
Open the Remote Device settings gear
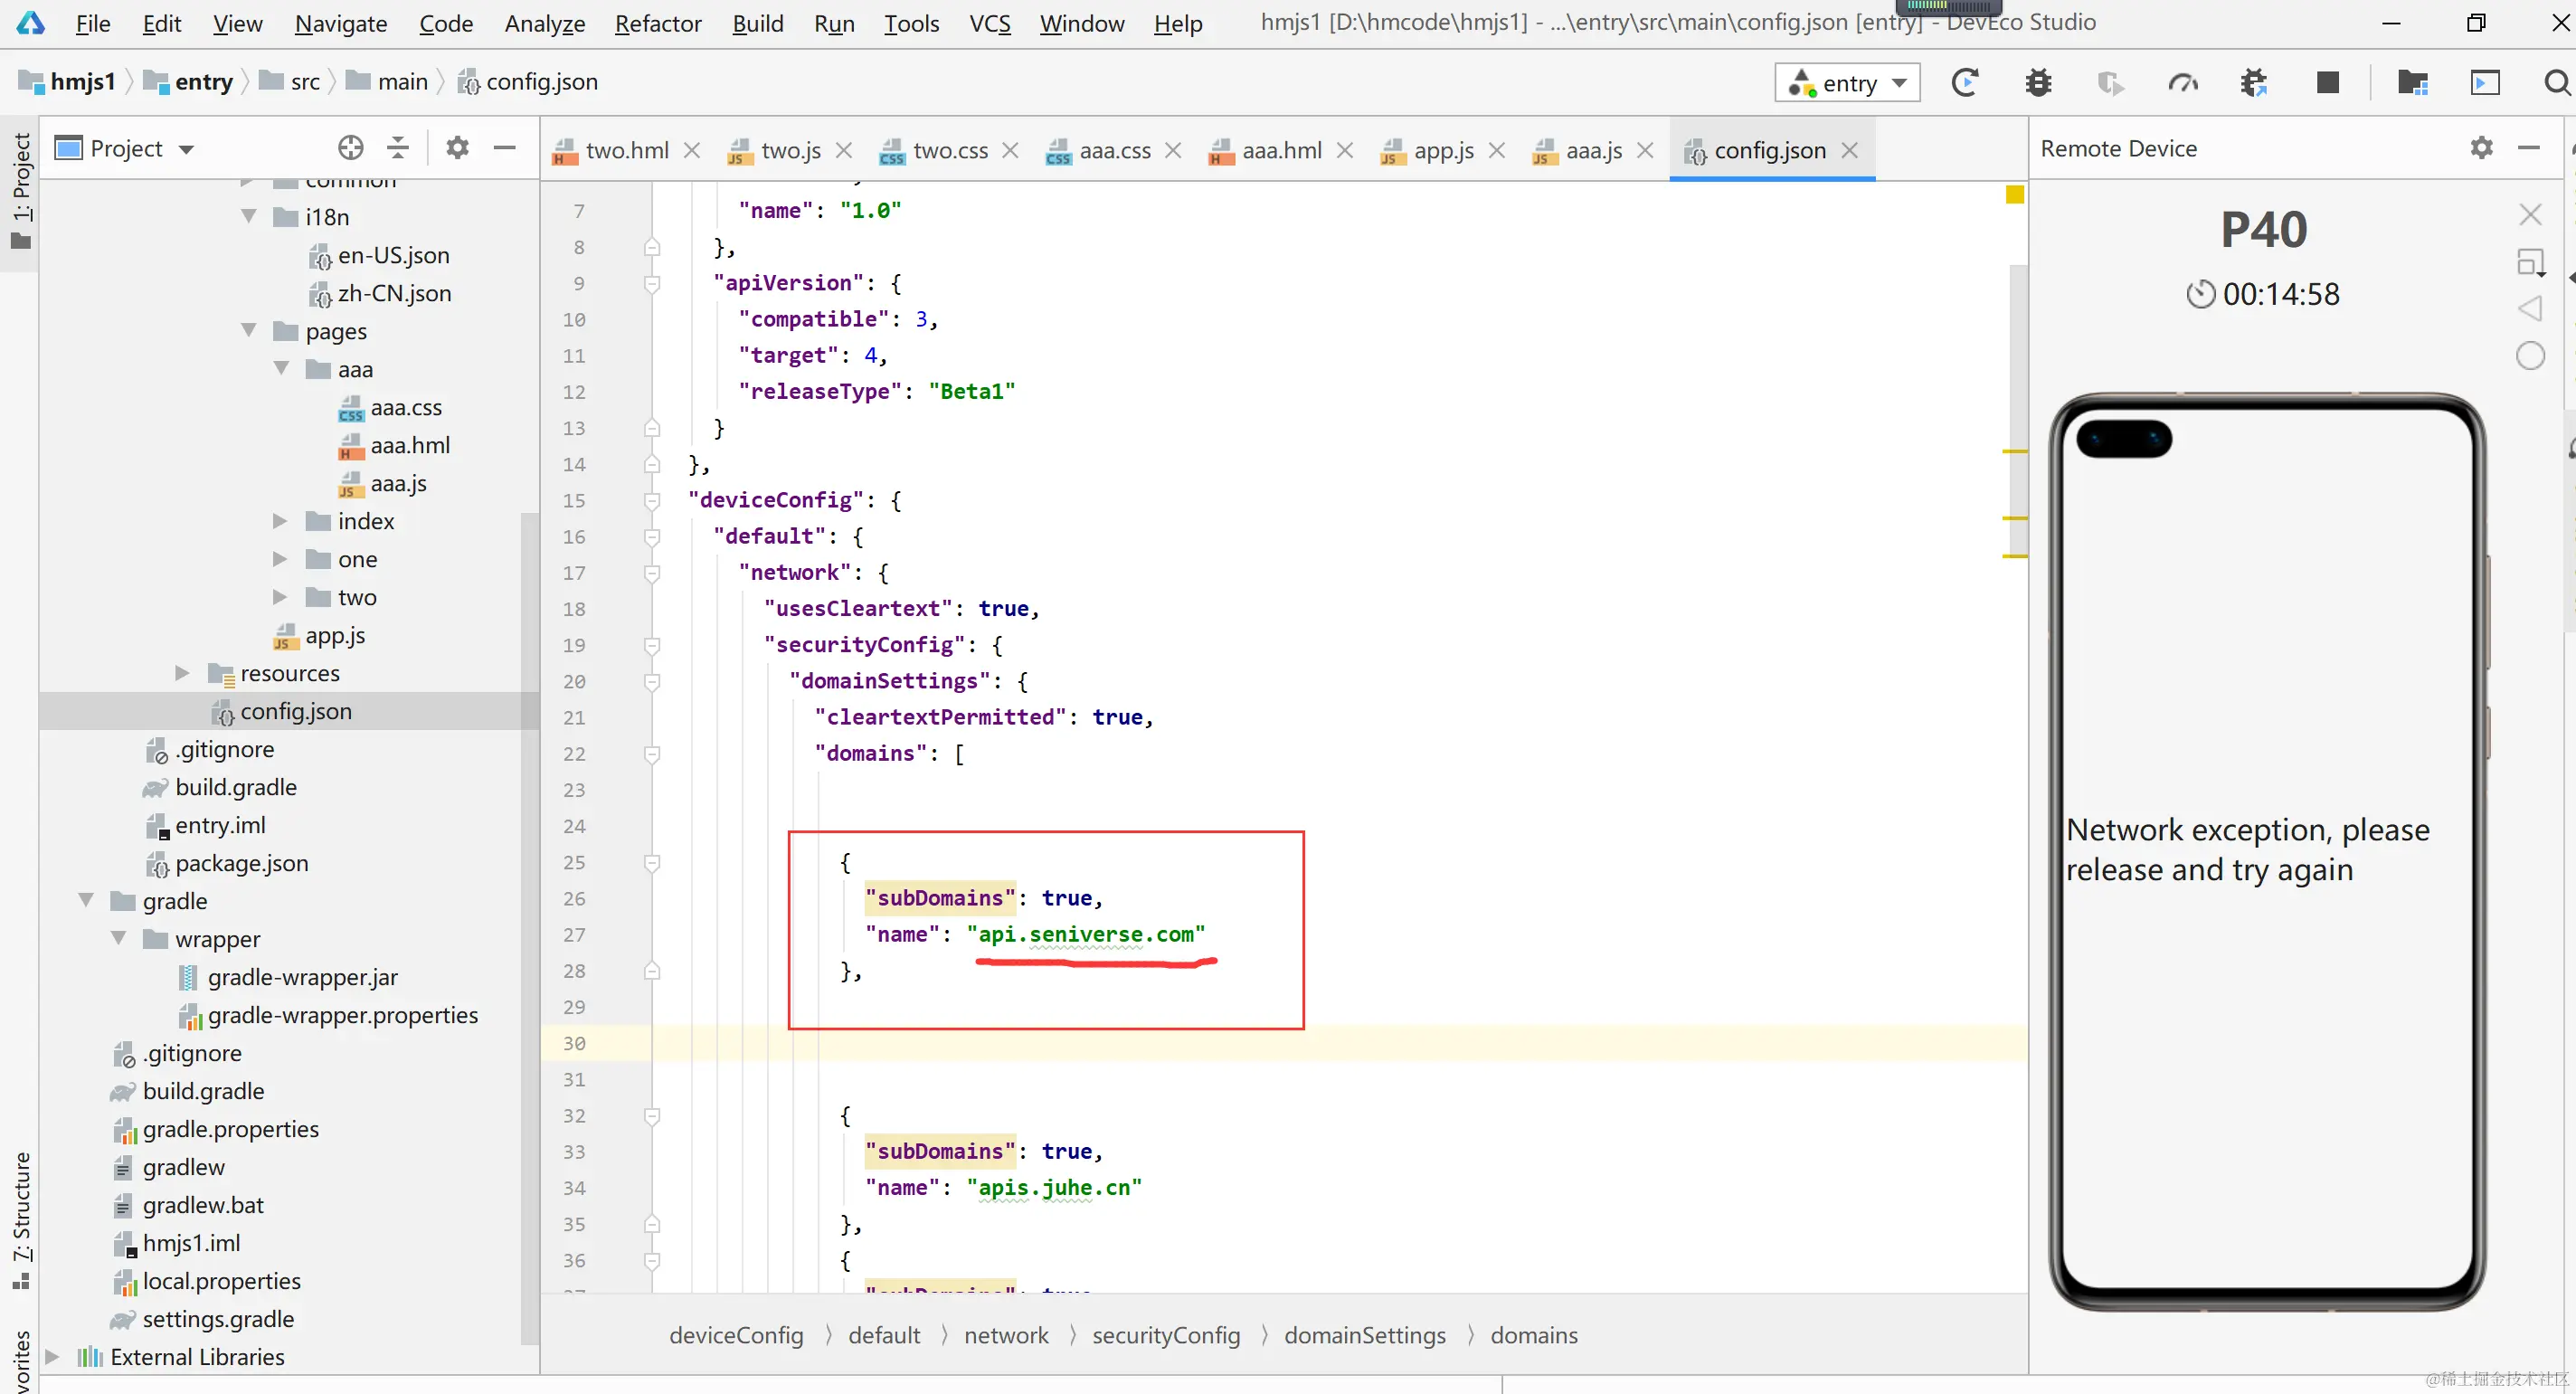point(2481,148)
